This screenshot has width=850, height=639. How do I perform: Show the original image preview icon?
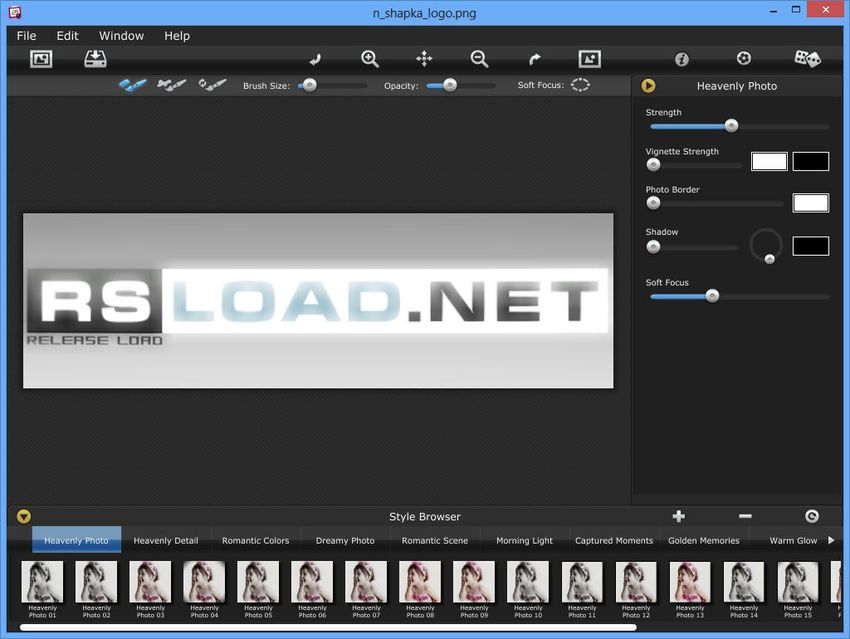589,59
